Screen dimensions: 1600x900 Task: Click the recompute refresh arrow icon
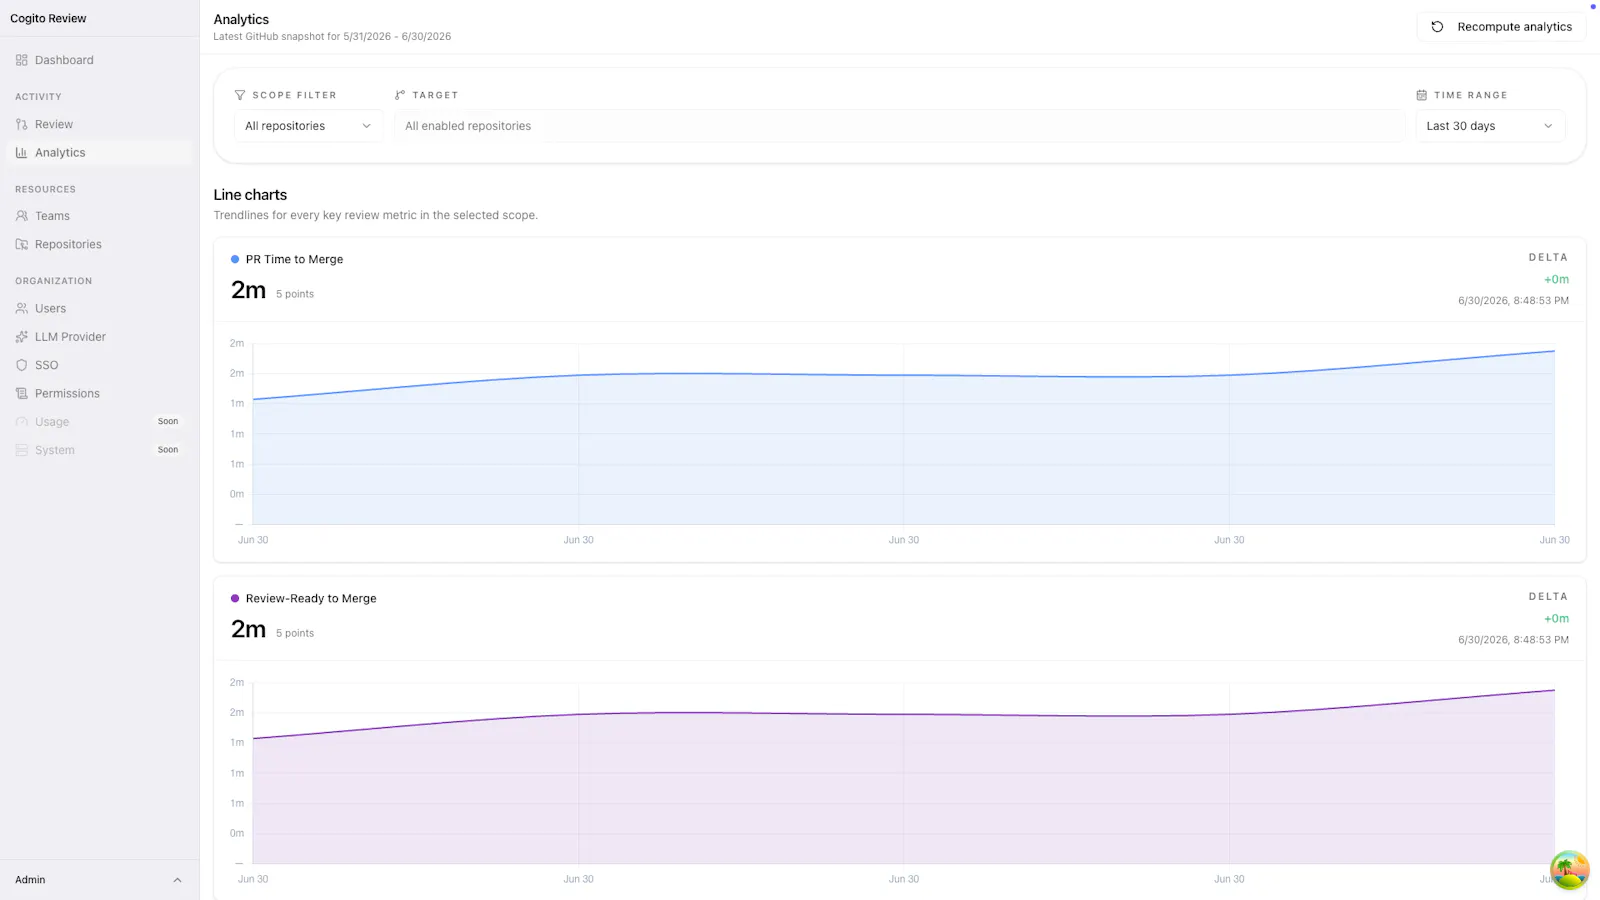[x=1437, y=27]
